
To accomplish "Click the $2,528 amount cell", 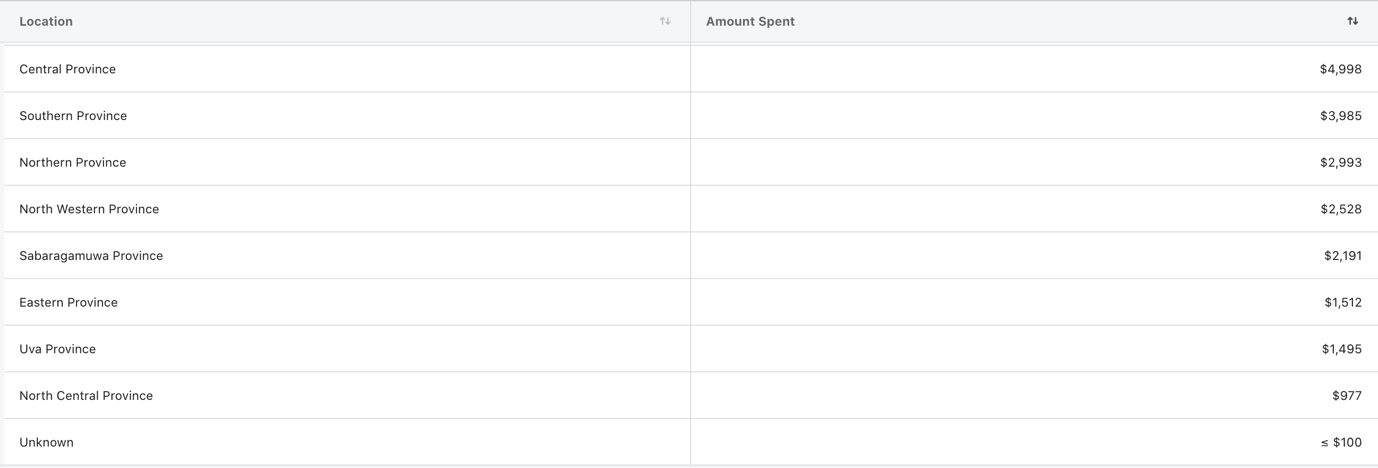I will [1034, 209].
